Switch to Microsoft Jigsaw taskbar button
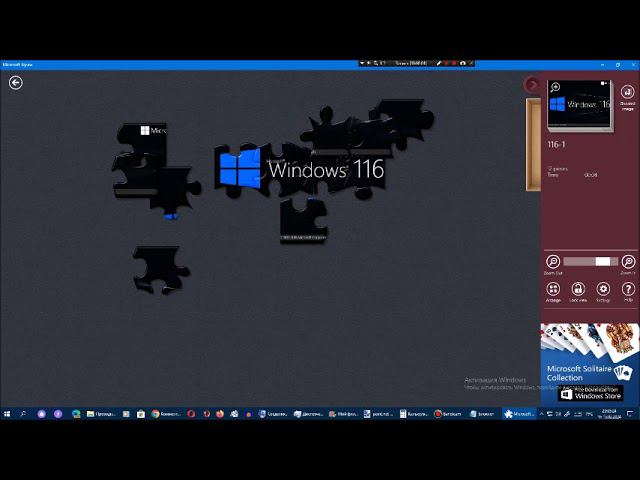Screen dimensions: 640x480 519,414
